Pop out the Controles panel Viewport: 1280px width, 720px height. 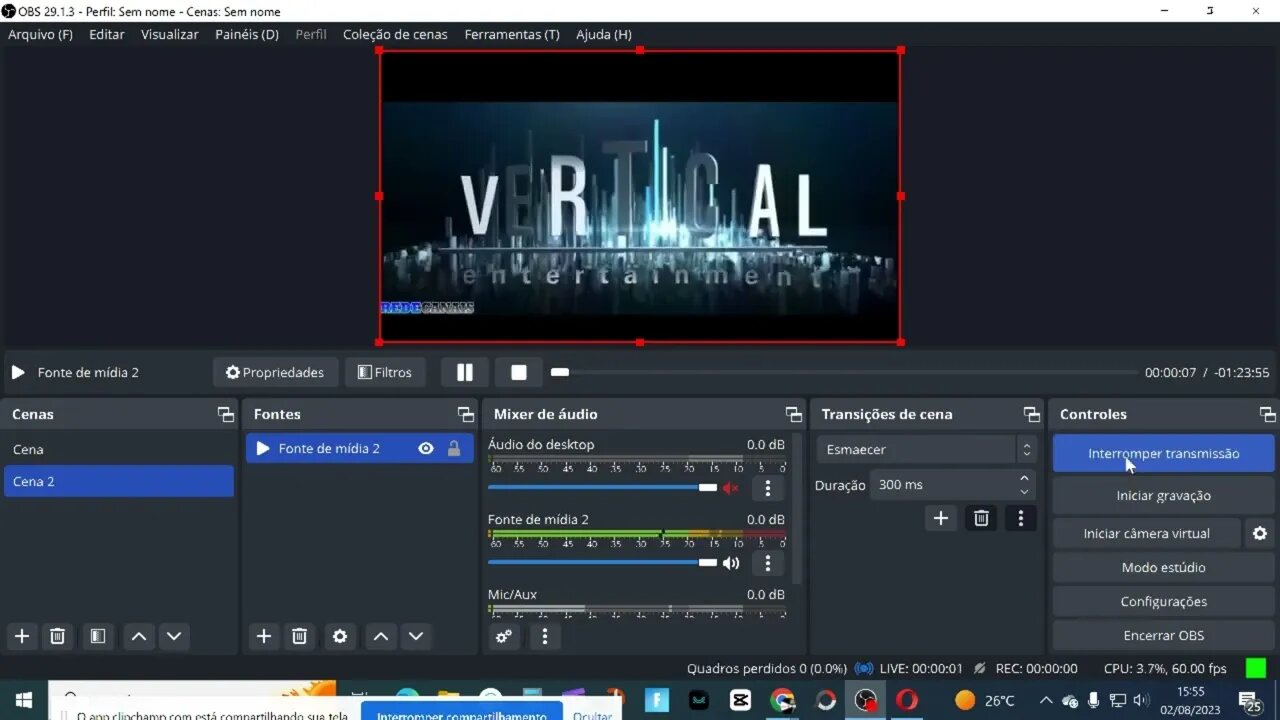point(1268,414)
